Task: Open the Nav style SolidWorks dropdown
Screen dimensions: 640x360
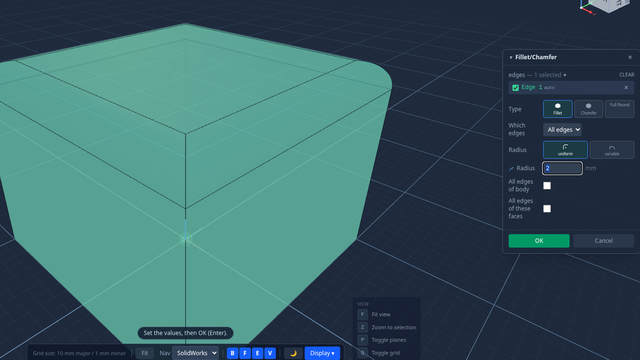Action: click(x=196, y=353)
